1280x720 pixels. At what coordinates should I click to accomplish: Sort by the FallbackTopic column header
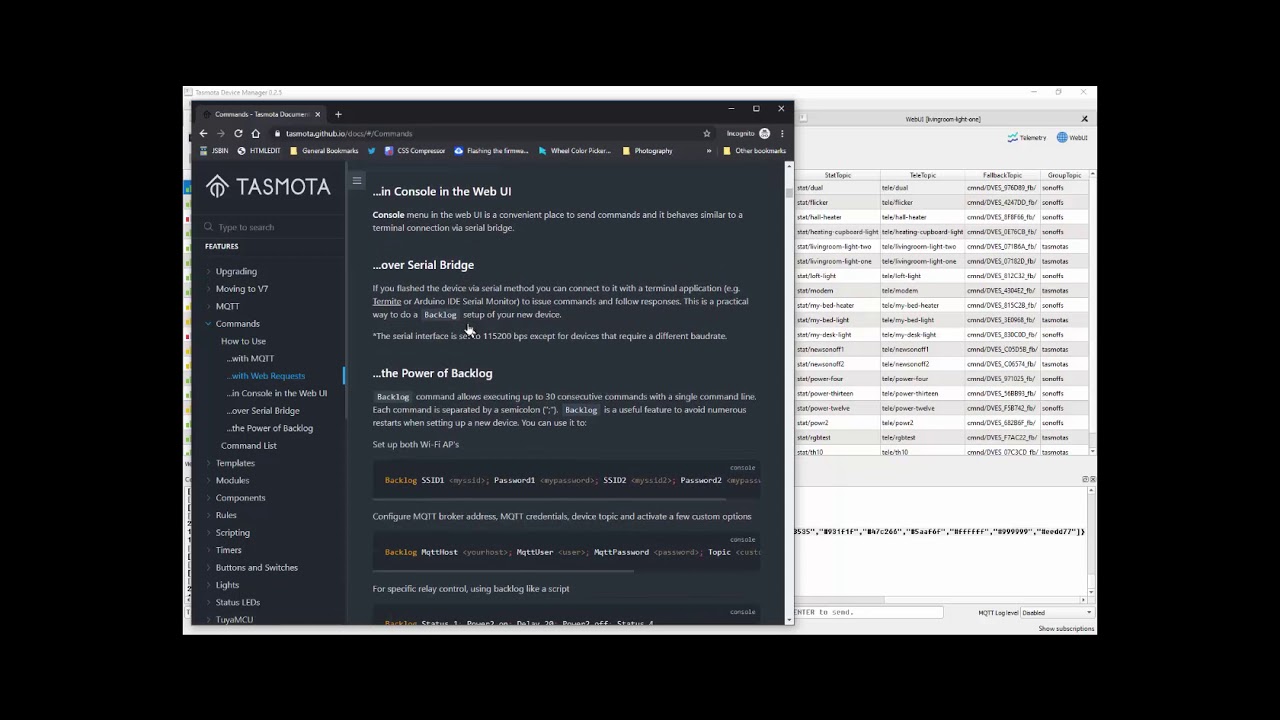(x=1002, y=175)
